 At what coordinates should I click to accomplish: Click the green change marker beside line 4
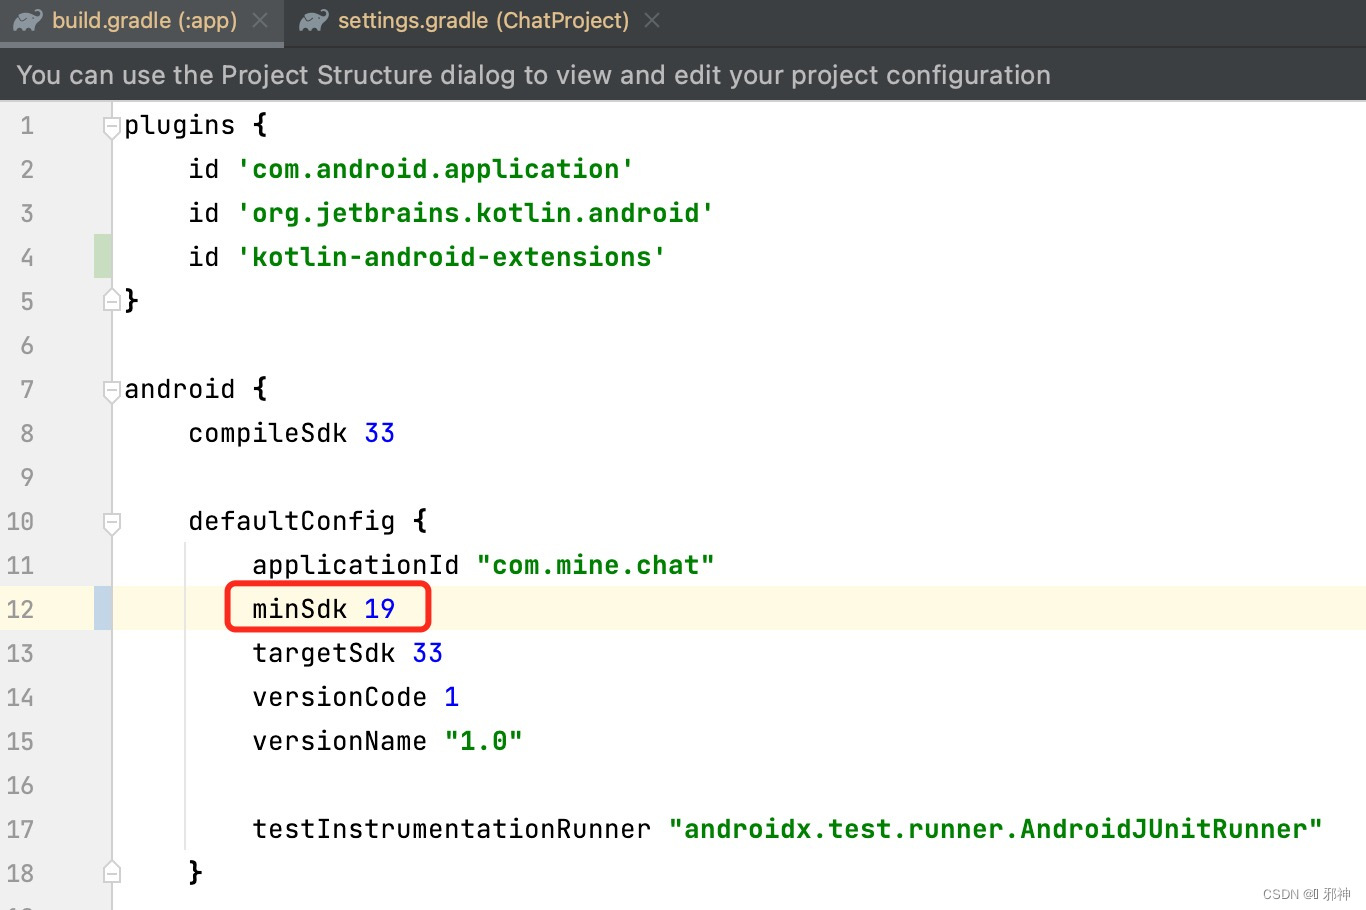point(101,256)
